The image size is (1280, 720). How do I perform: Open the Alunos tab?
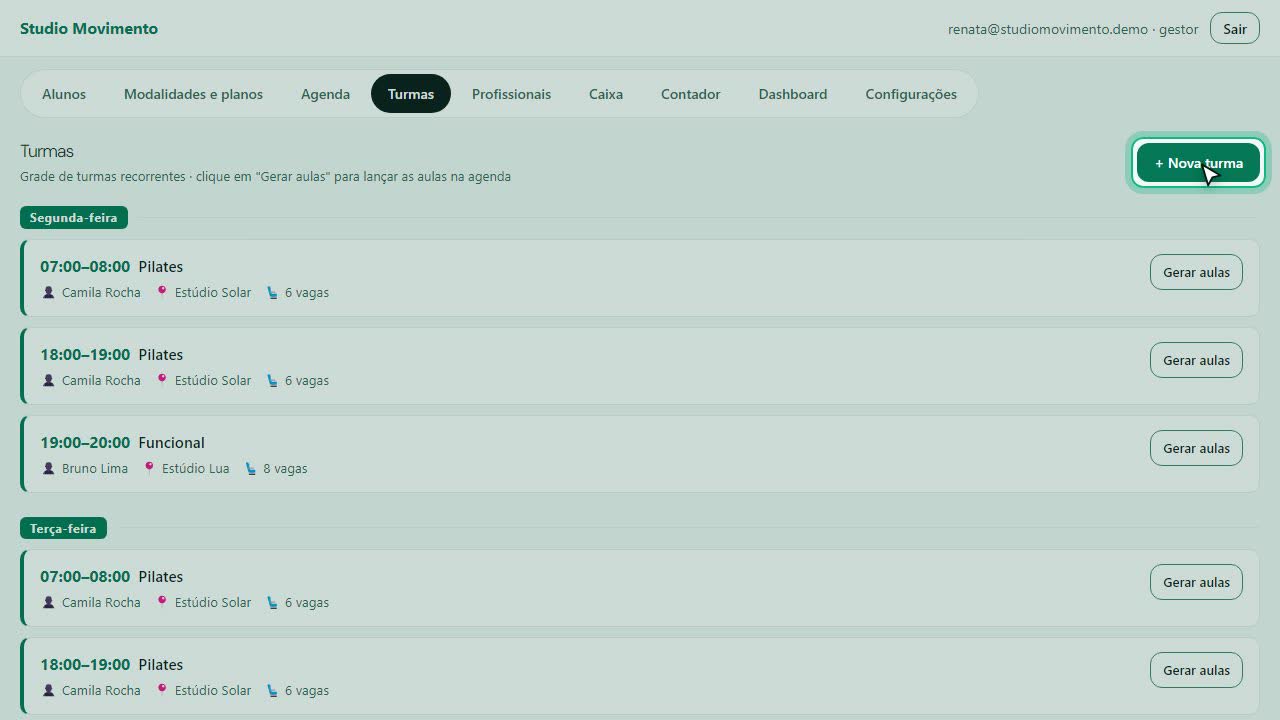pyautogui.click(x=64, y=94)
